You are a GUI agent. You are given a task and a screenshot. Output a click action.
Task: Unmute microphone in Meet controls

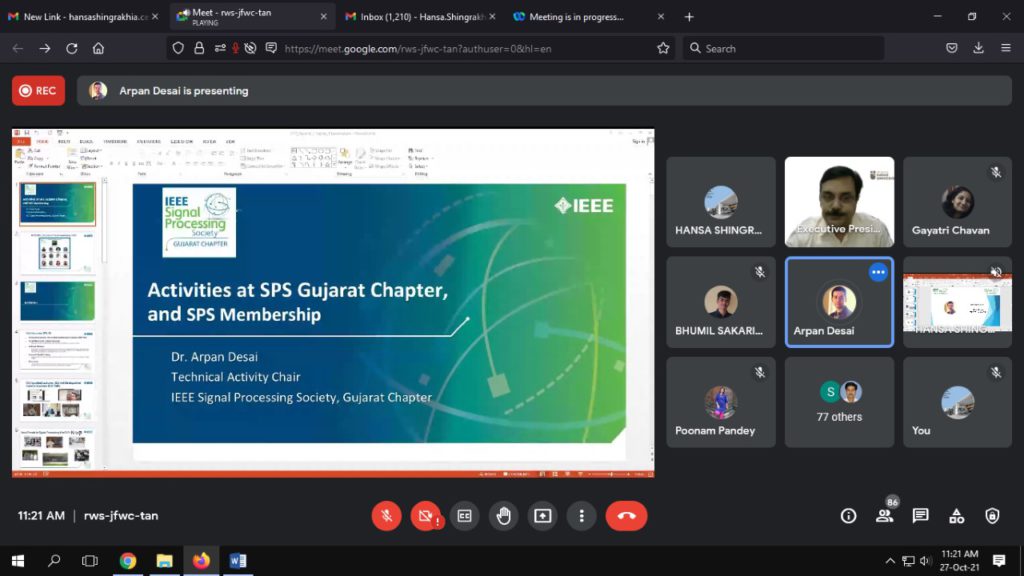point(387,516)
